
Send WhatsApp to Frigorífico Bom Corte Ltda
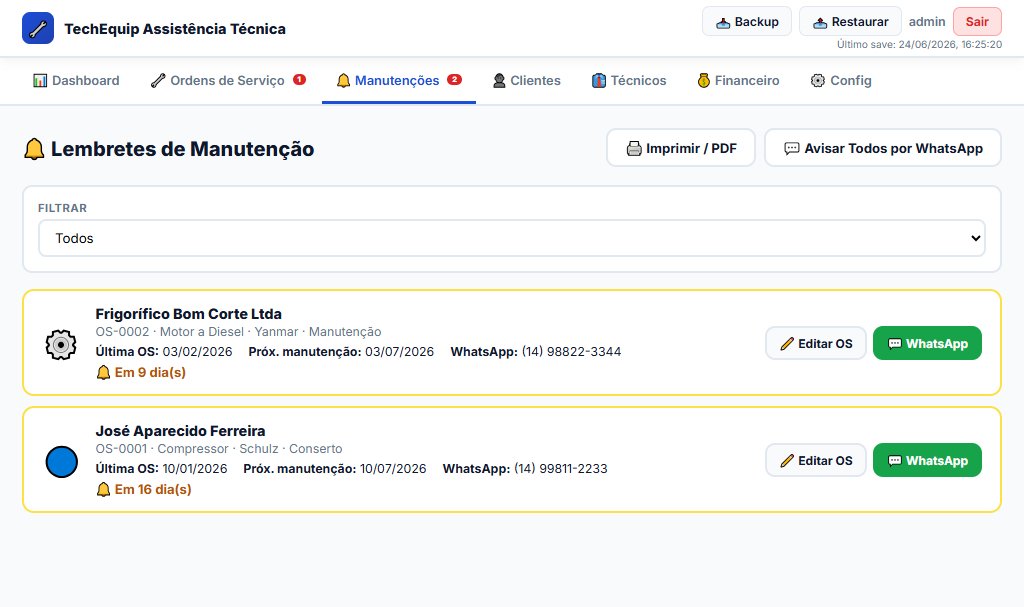click(927, 343)
